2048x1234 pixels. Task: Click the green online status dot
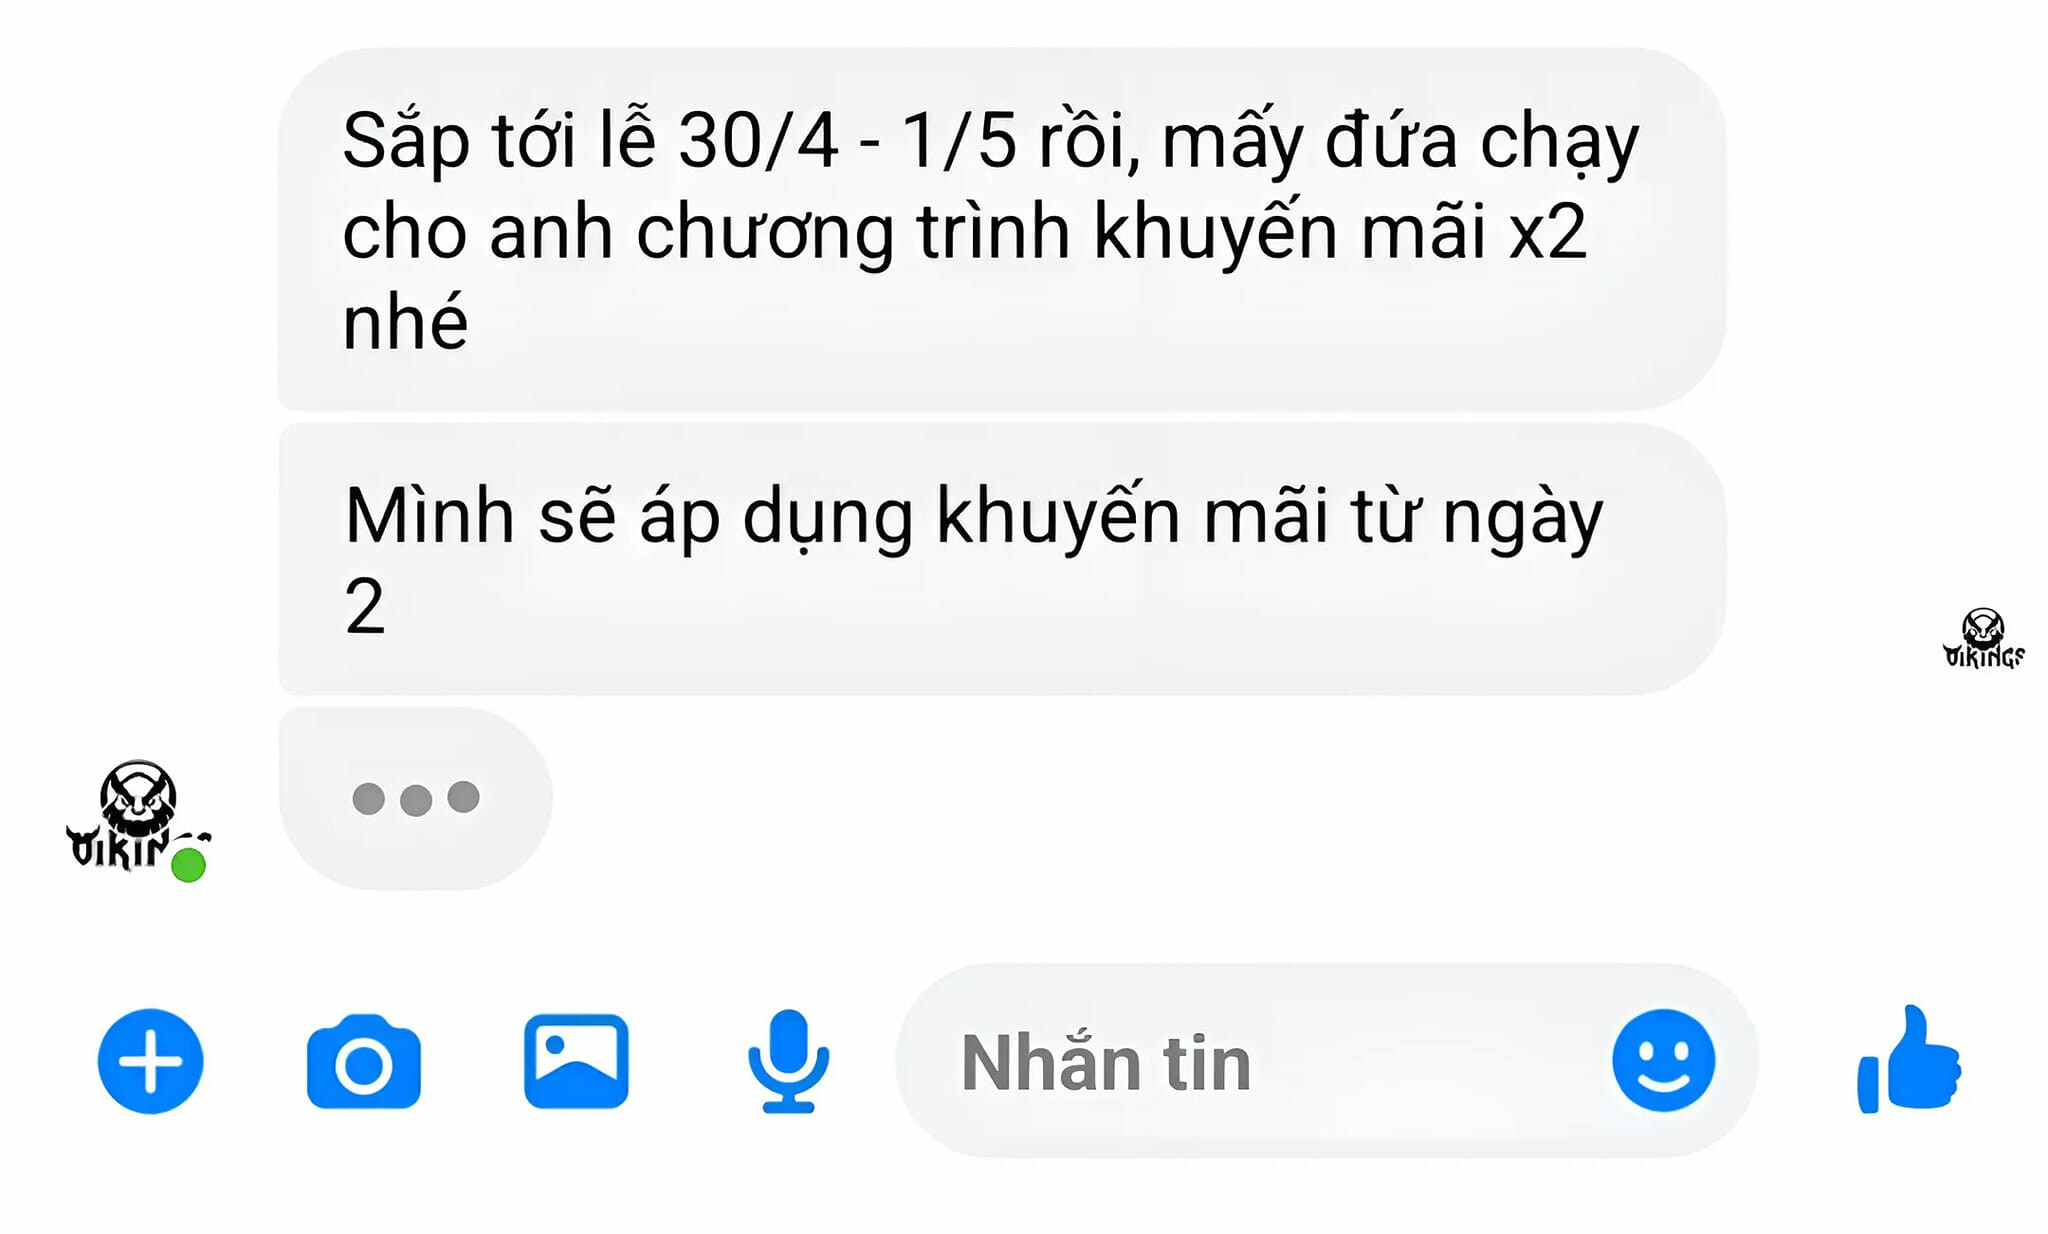pos(188,865)
